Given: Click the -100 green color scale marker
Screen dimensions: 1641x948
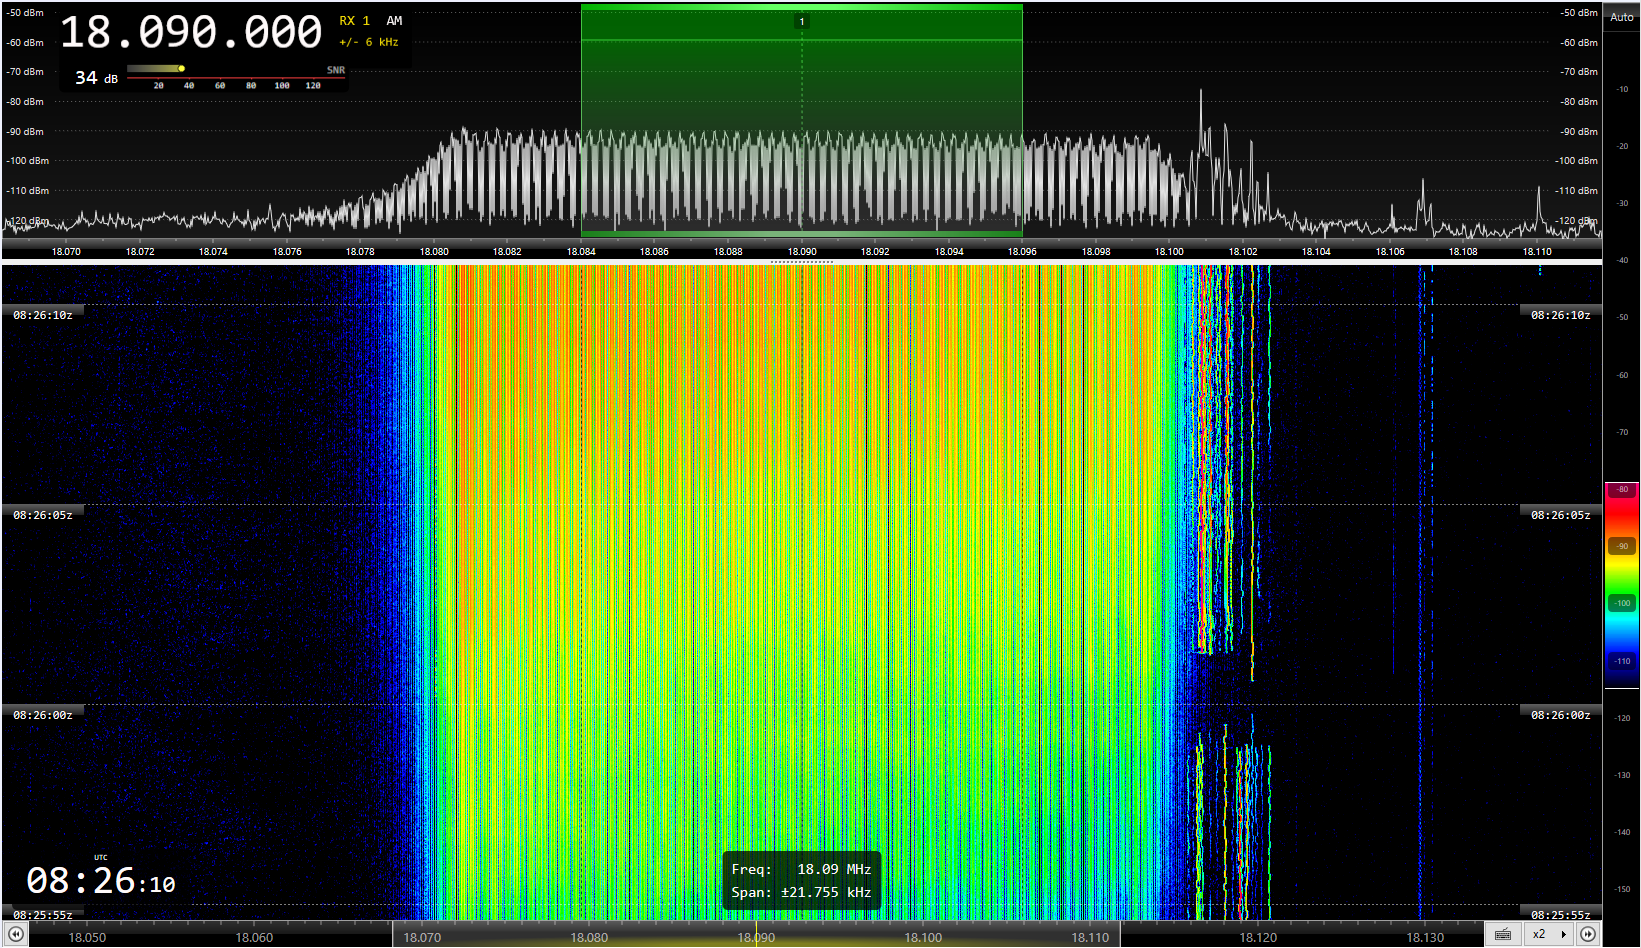Looking at the screenshot, I should pyautogui.click(x=1622, y=603).
